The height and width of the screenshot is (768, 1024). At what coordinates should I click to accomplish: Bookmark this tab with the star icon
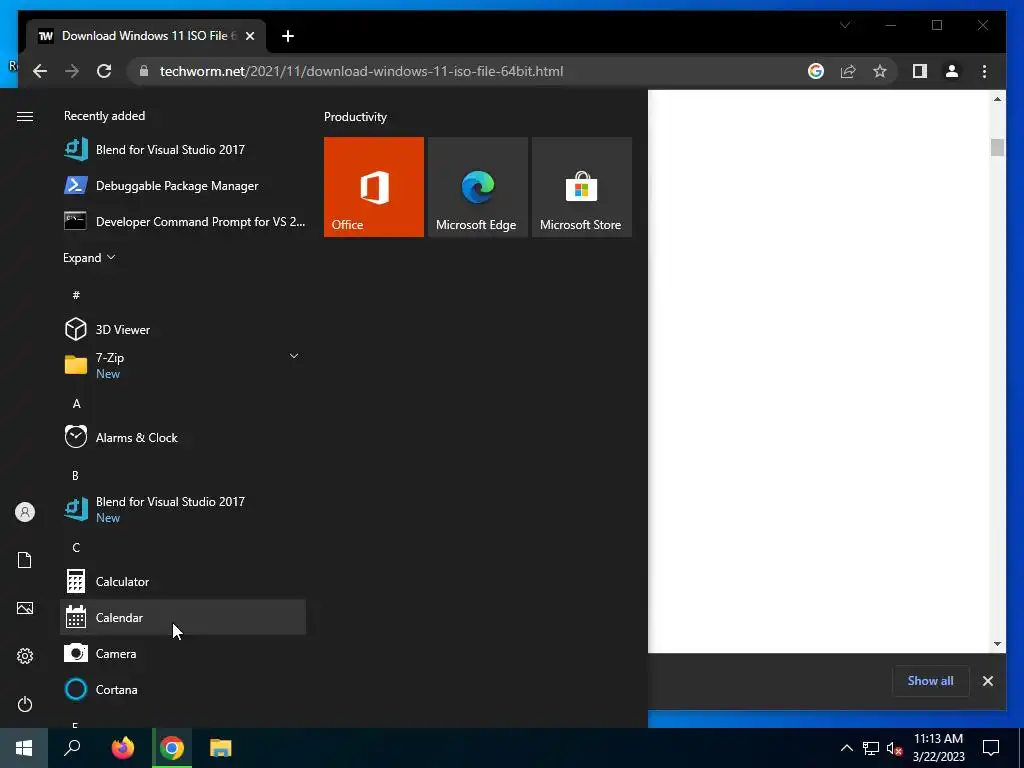[880, 71]
